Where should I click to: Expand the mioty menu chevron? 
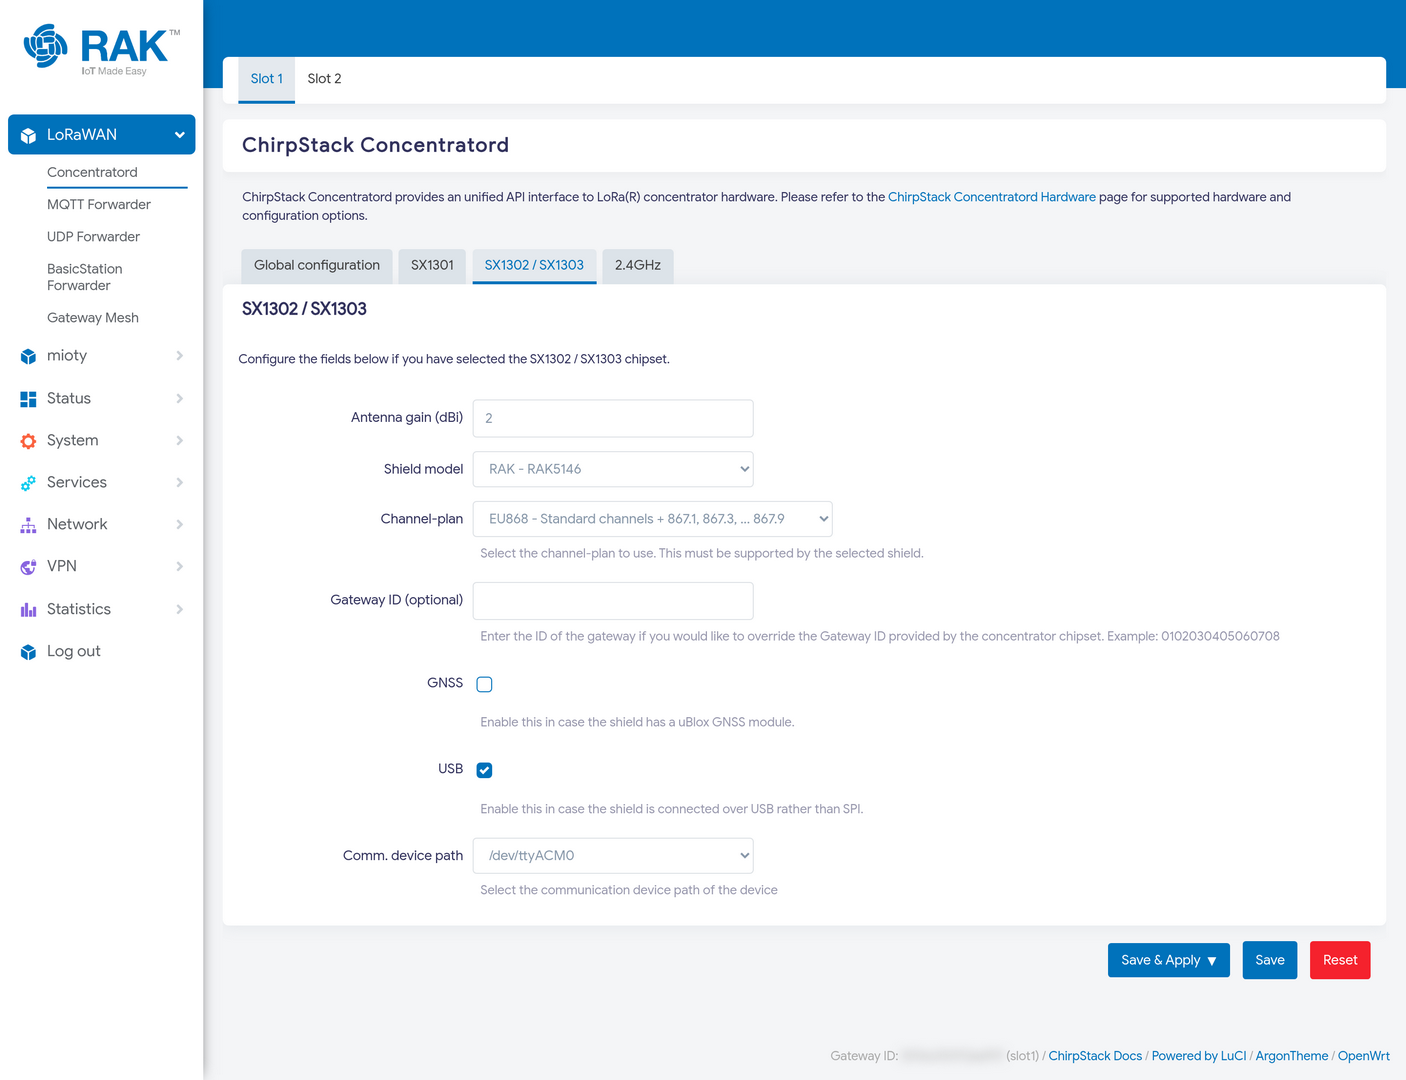click(179, 356)
